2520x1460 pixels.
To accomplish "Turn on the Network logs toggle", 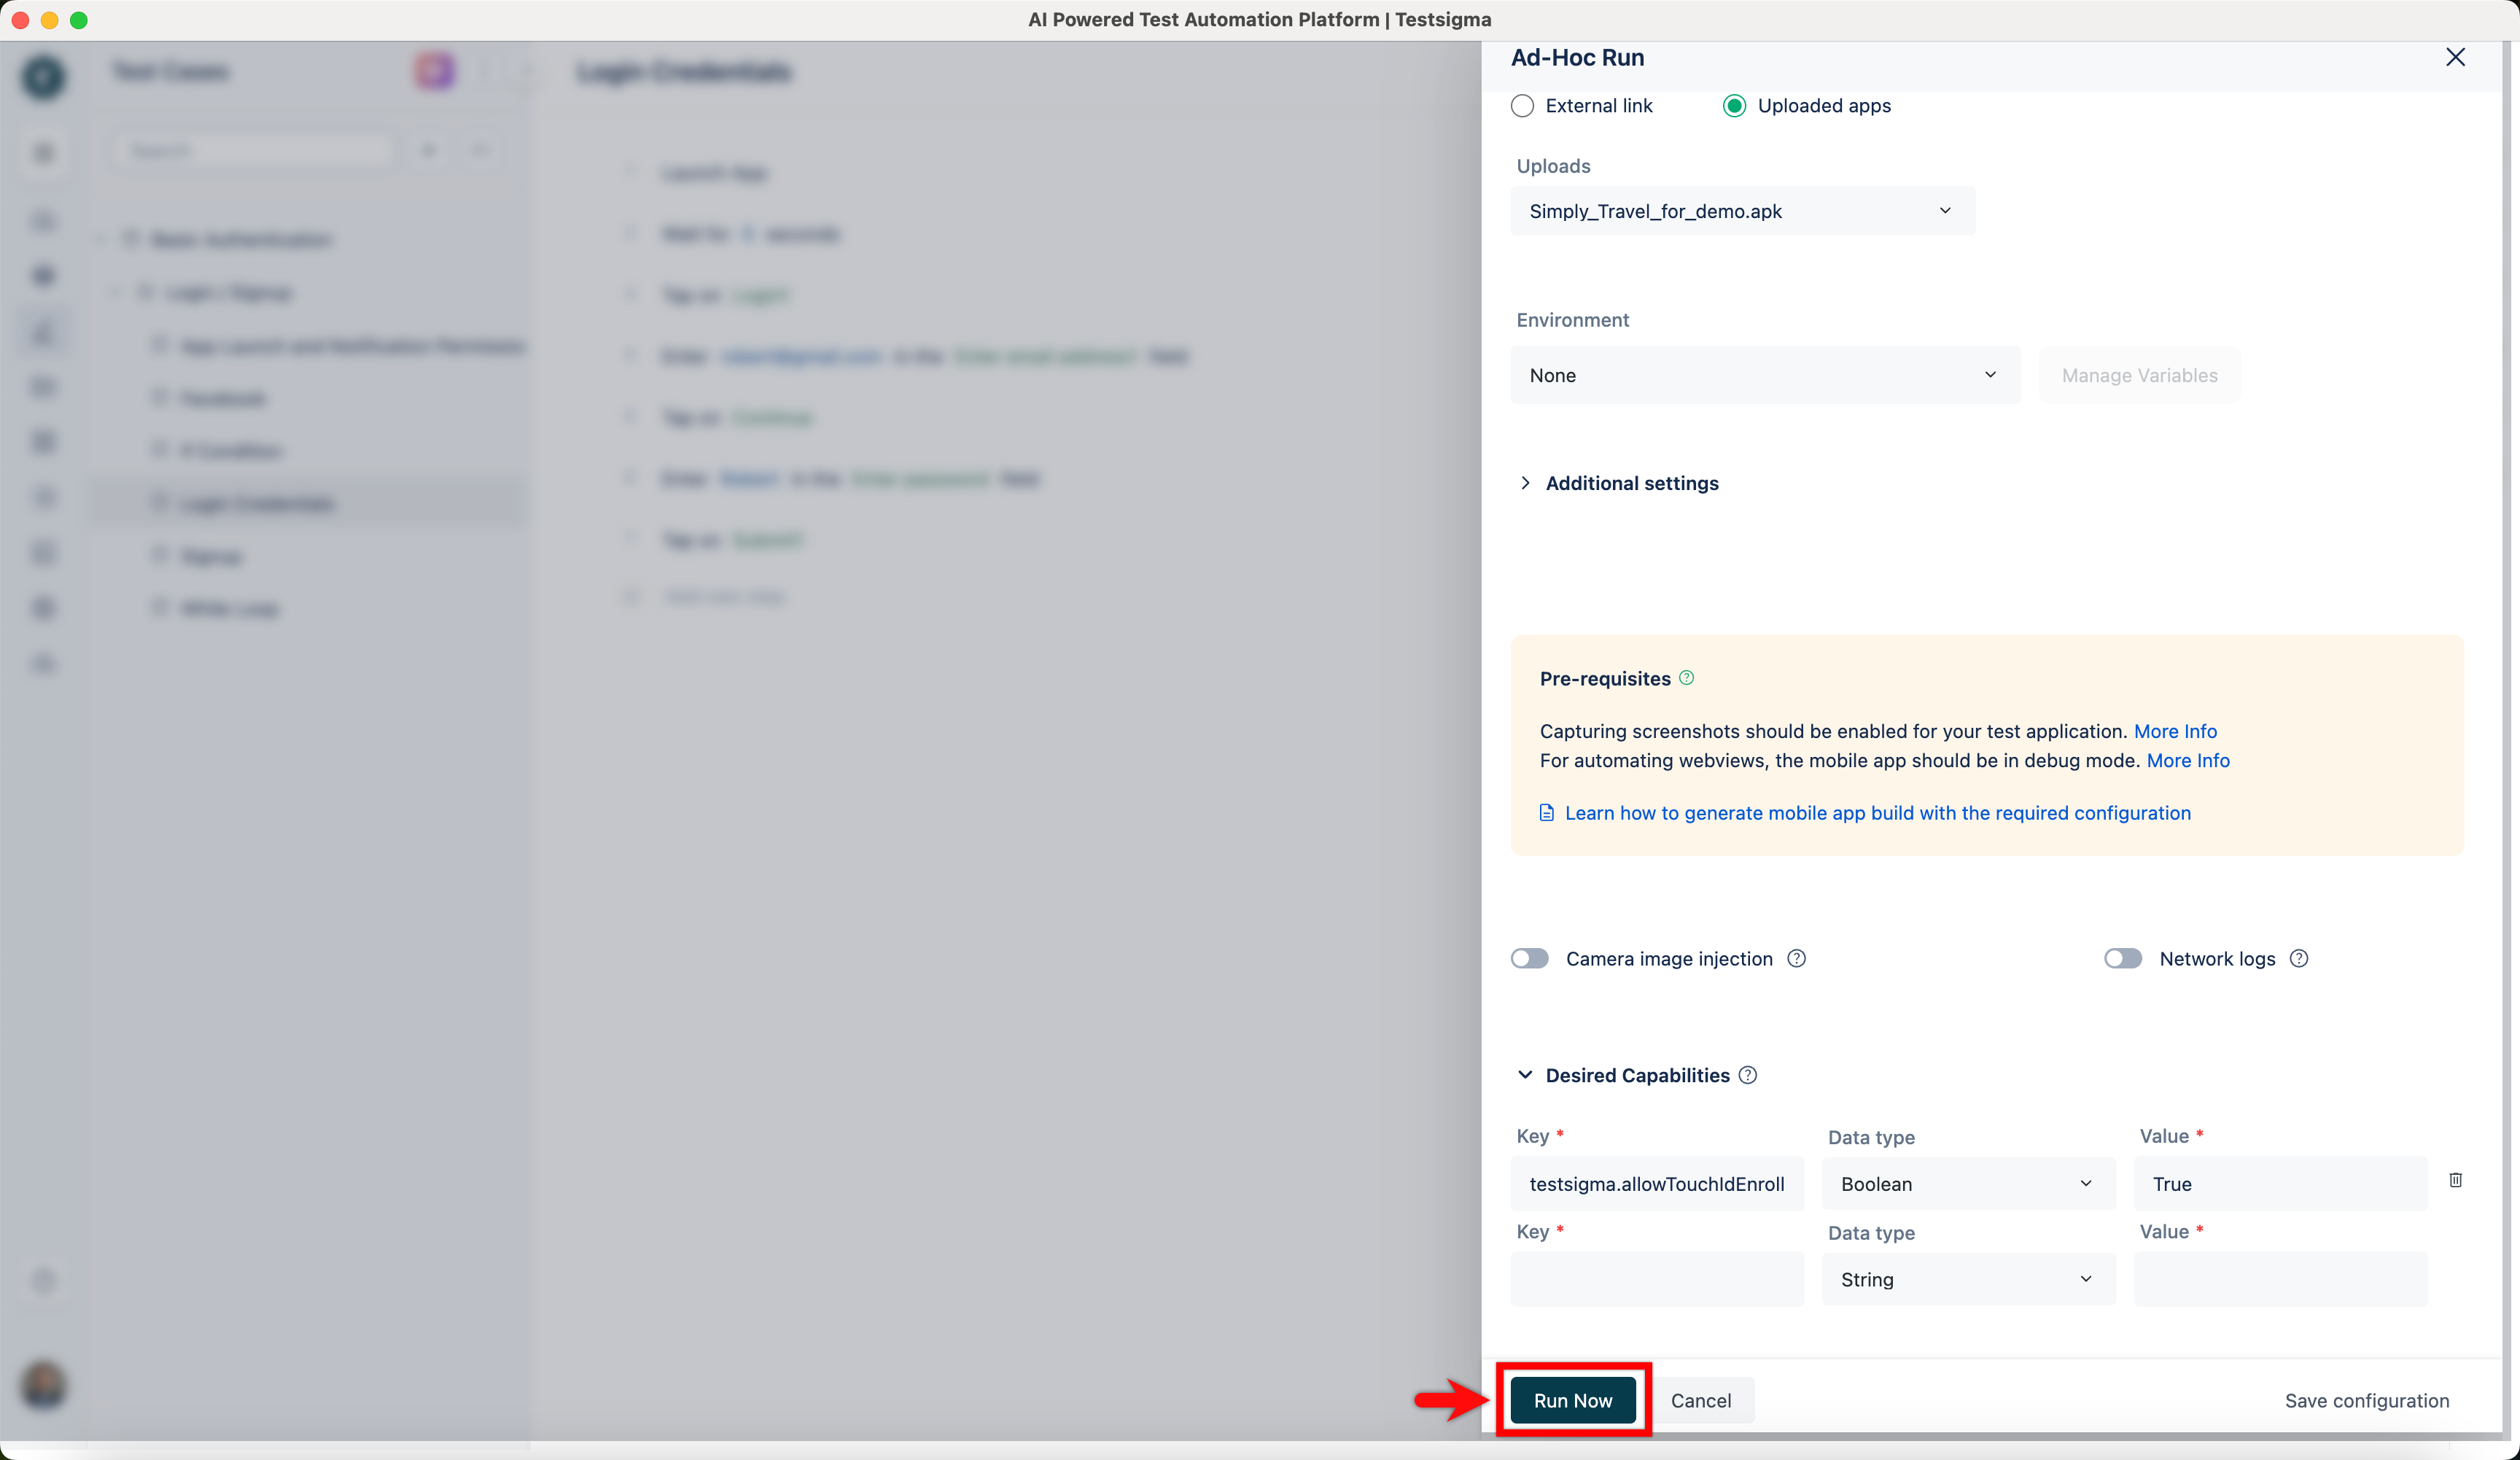I will (2122, 958).
